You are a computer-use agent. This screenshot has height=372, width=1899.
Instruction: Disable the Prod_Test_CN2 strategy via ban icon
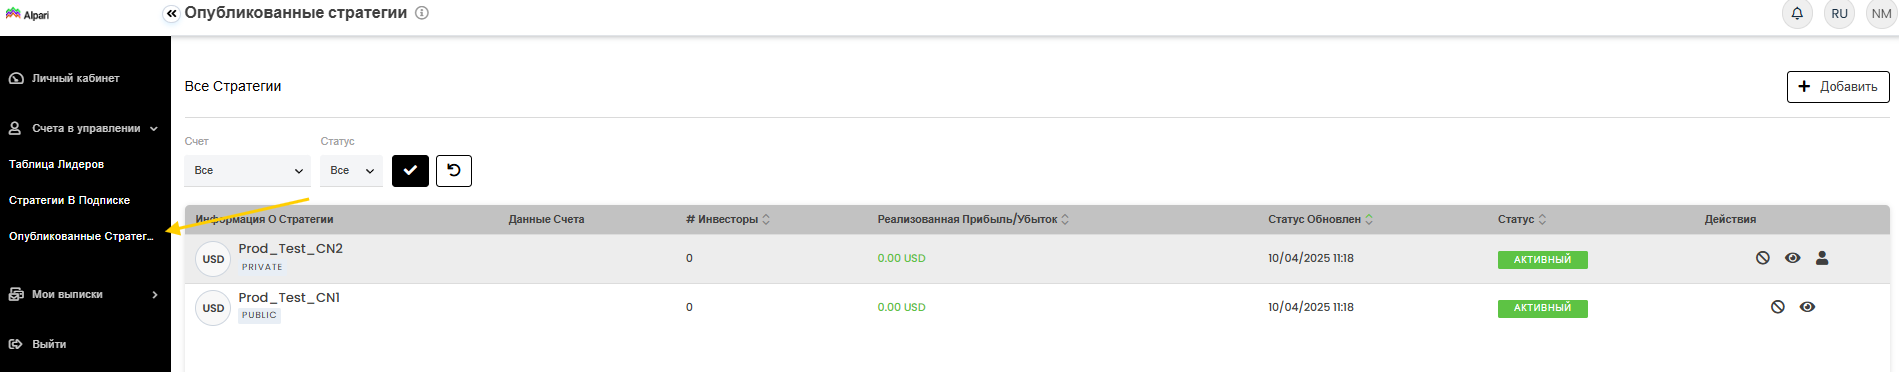(x=1763, y=258)
